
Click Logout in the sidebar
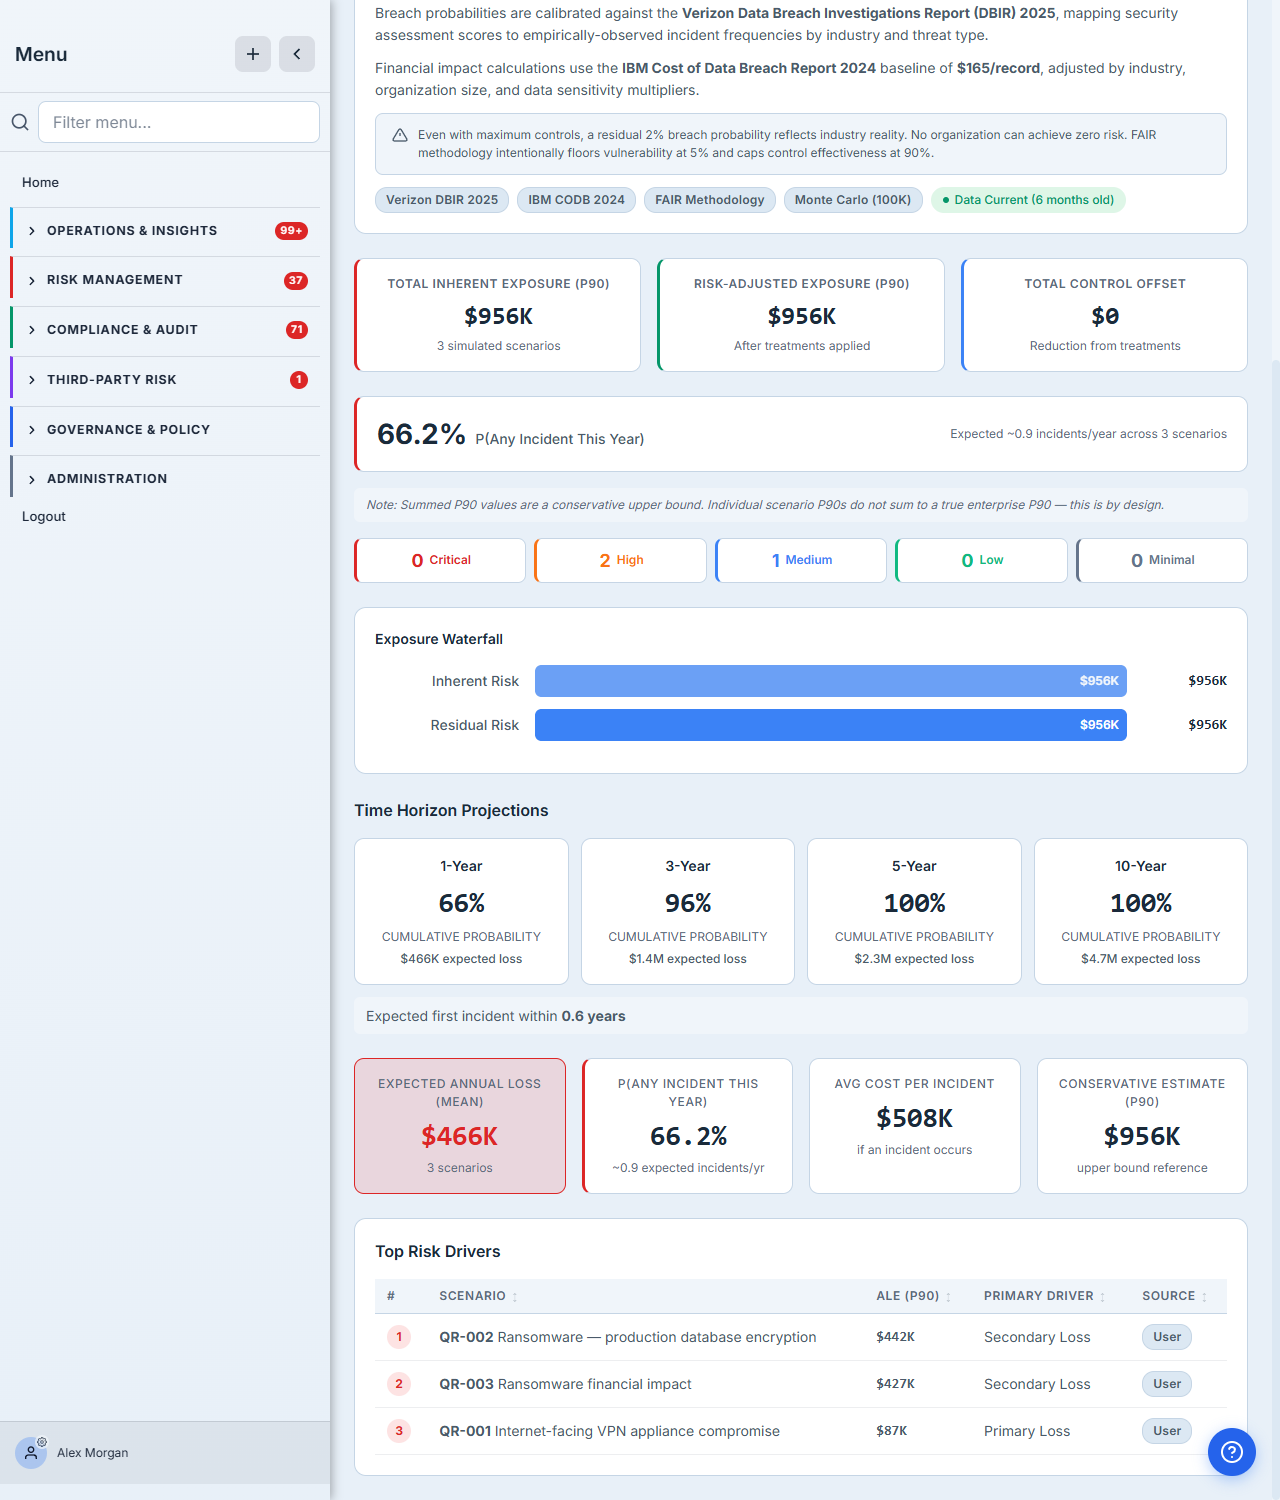tap(44, 516)
